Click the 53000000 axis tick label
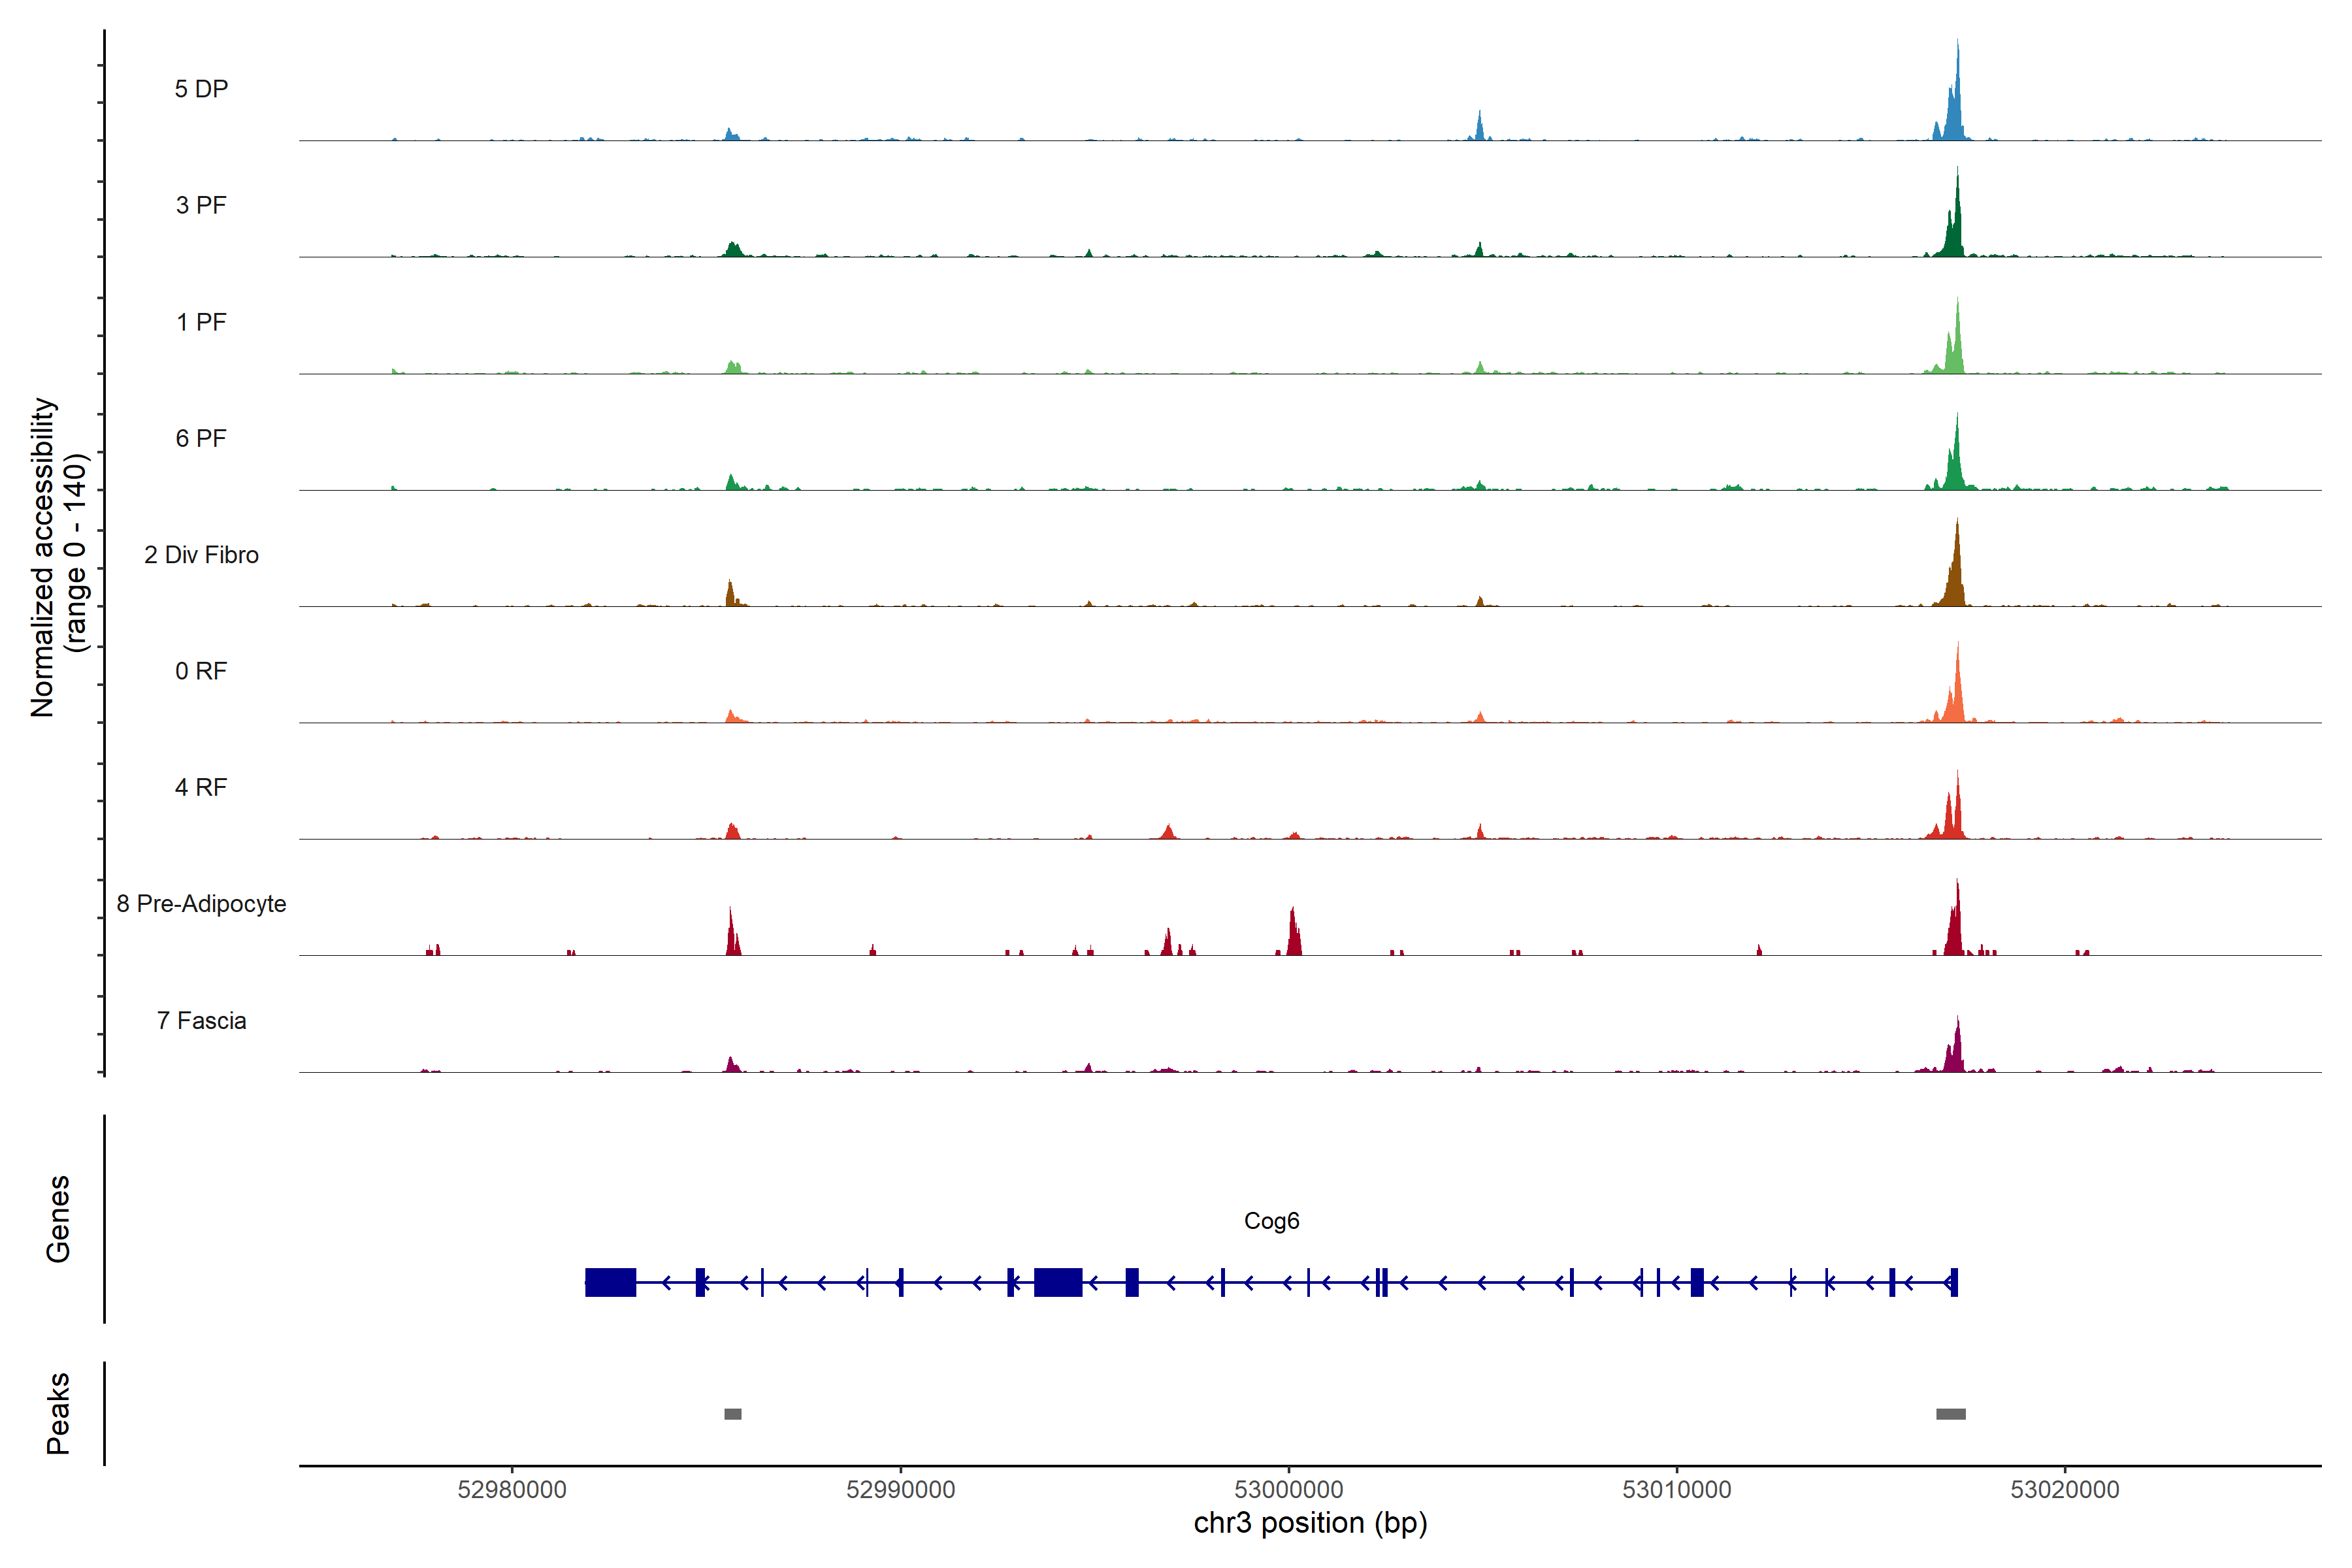Viewport: 2352px width, 1568px height. point(1289,1490)
